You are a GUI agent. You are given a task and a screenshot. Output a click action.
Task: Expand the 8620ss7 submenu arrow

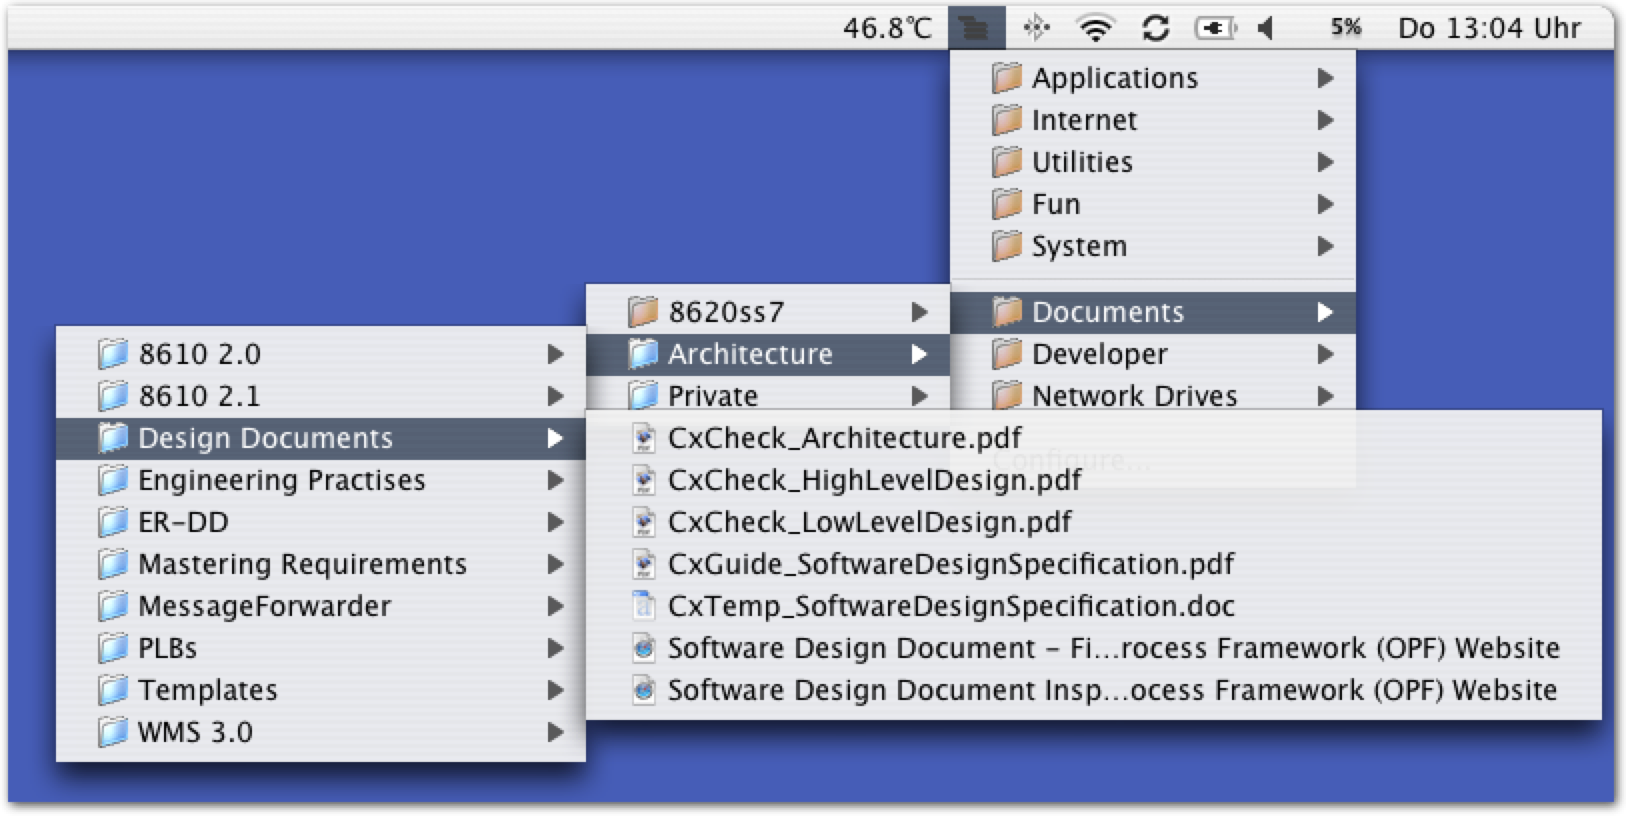(x=919, y=312)
